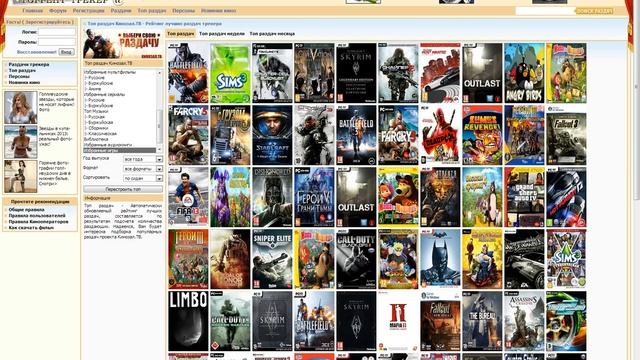Open the Deadpool game cover
This screenshot has width=640, height=360.
coord(440,135)
